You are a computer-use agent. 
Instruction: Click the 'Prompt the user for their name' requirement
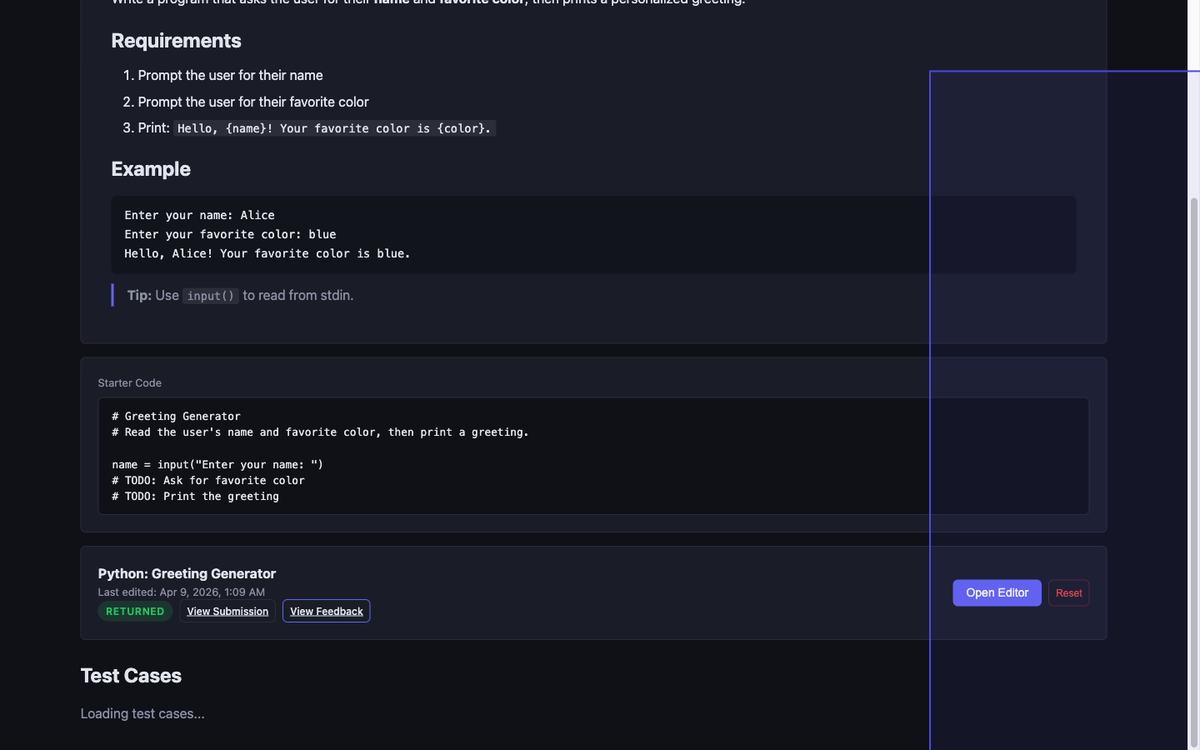230,76
